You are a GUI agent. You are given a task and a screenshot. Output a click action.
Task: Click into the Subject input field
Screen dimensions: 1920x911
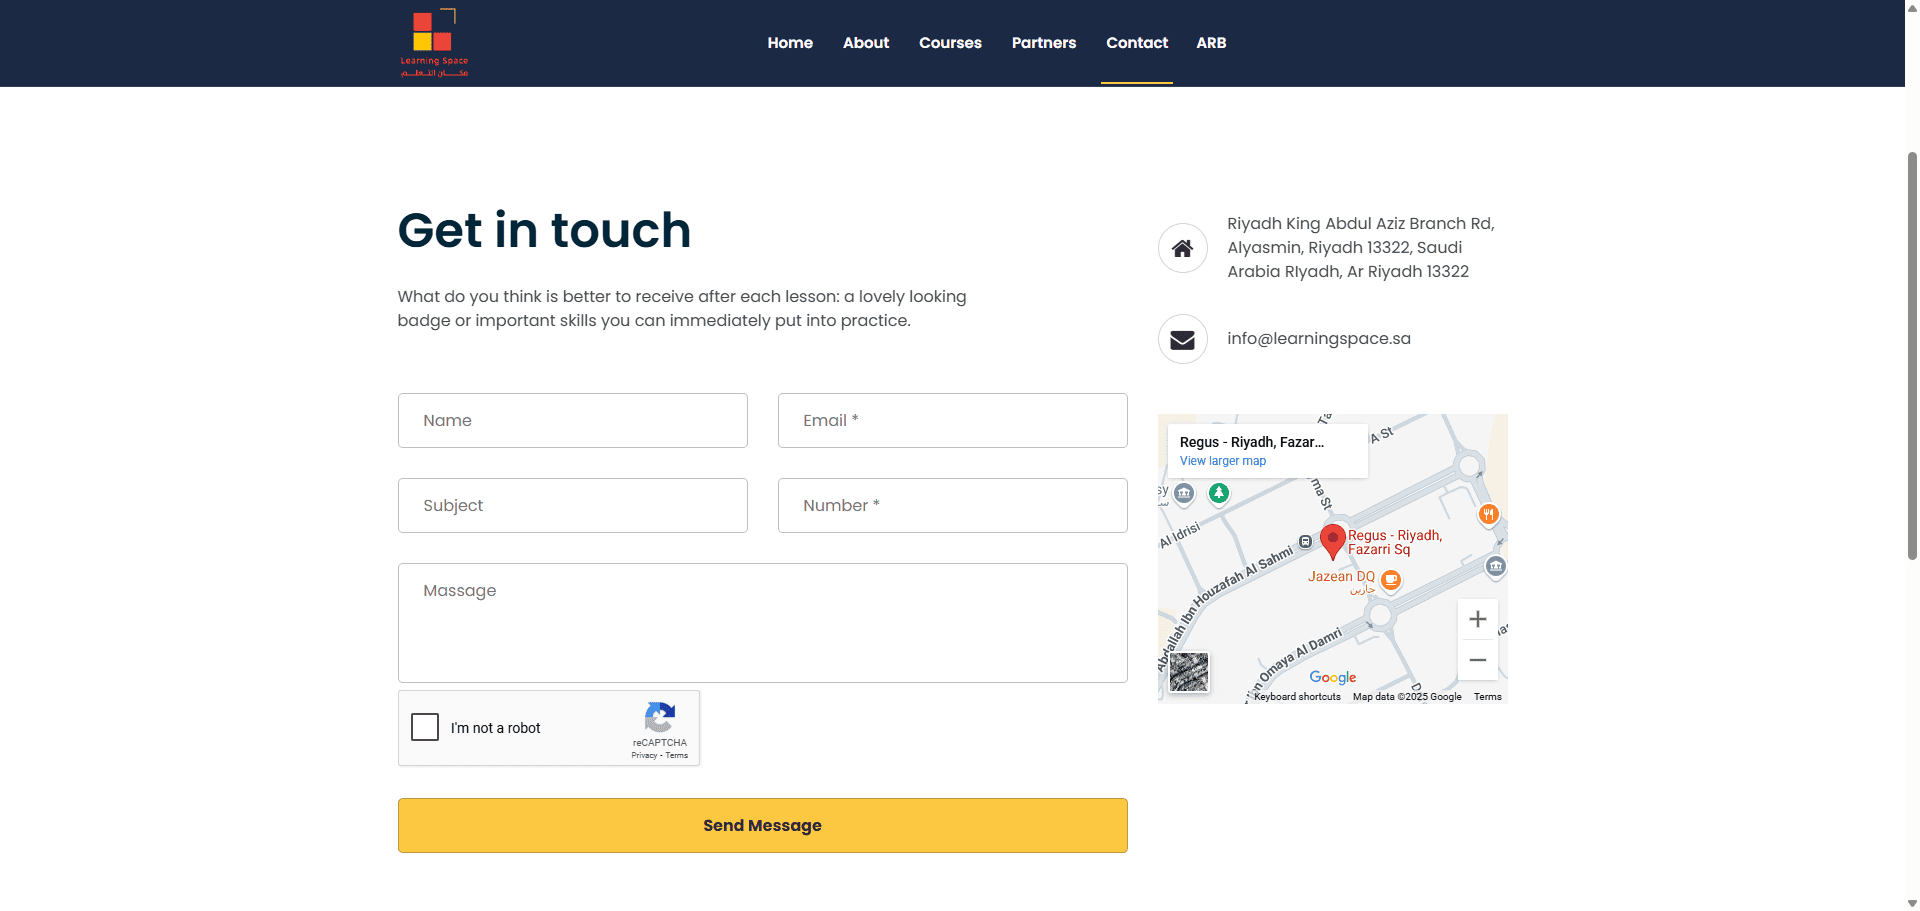pos(572,505)
